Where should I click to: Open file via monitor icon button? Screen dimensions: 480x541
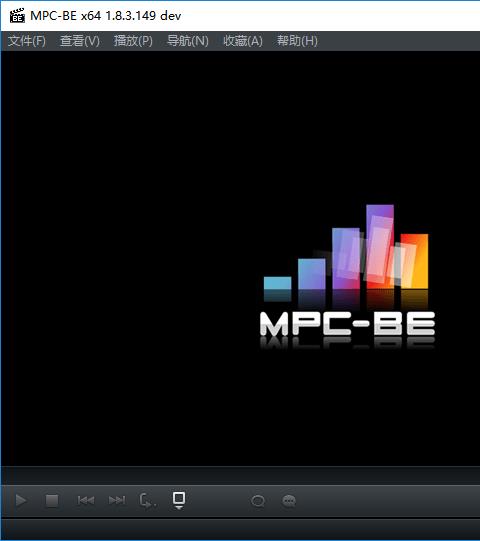pyautogui.click(x=179, y=500)
